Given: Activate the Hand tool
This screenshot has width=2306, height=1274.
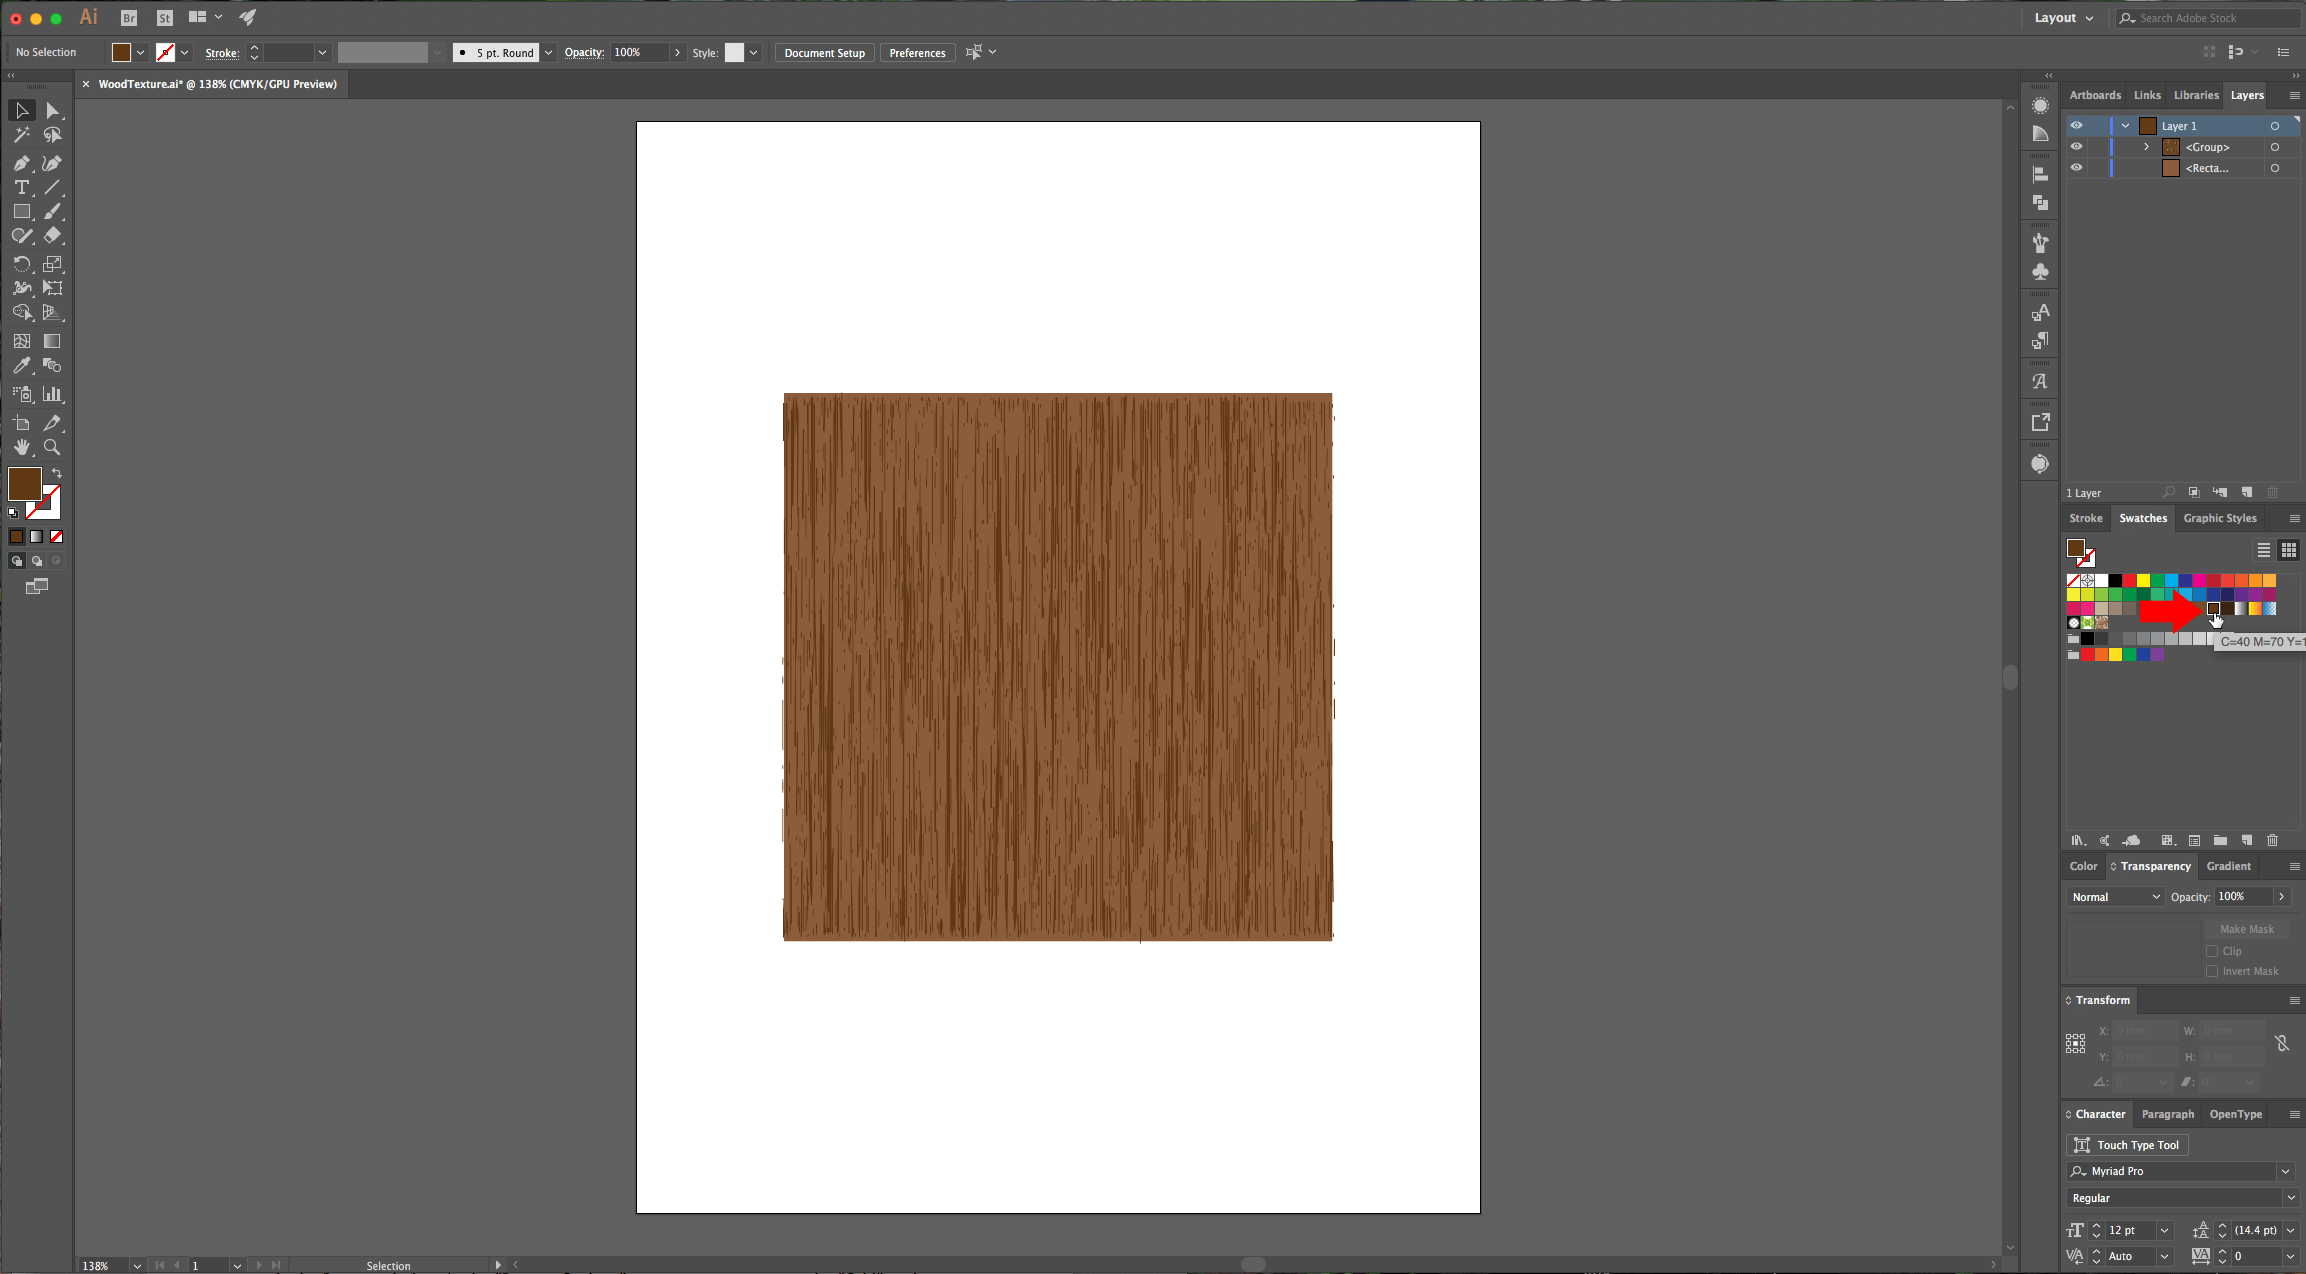Looking at the screenshot, I should (x=21, y=447).
